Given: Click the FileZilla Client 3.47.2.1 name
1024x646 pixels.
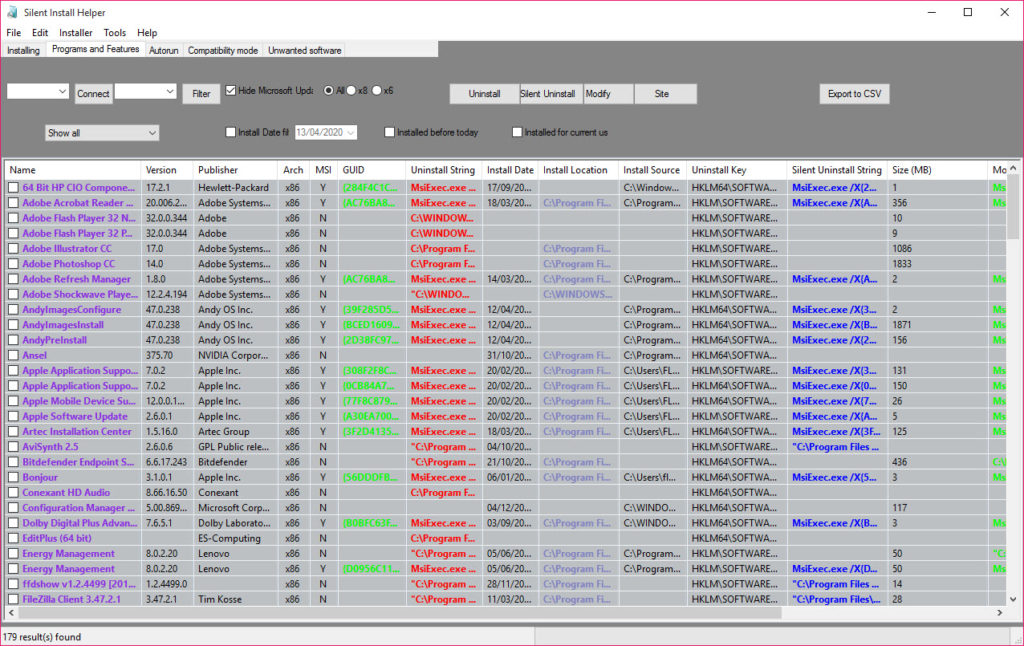Looking at the screenshot, I should [71, 599].
